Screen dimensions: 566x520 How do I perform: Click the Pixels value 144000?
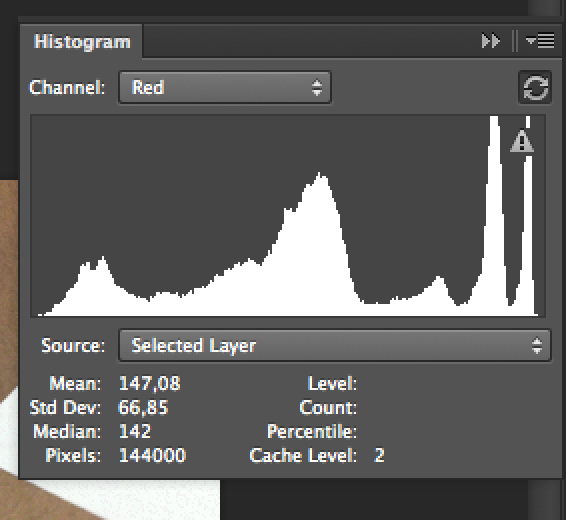[x=152, y=455]
